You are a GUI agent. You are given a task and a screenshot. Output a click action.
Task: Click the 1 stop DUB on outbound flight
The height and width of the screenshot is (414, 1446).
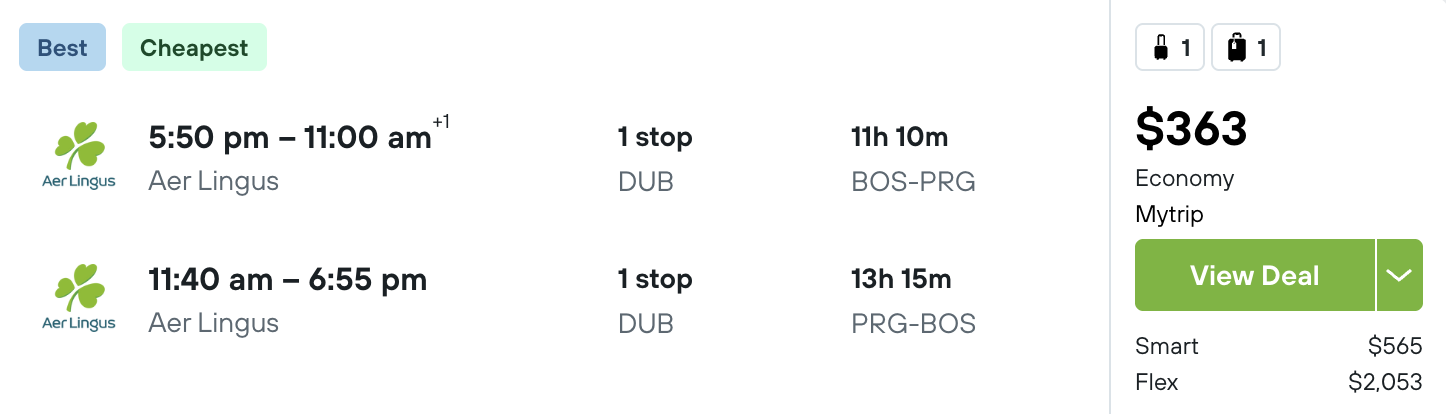click(x=655, y=158)
